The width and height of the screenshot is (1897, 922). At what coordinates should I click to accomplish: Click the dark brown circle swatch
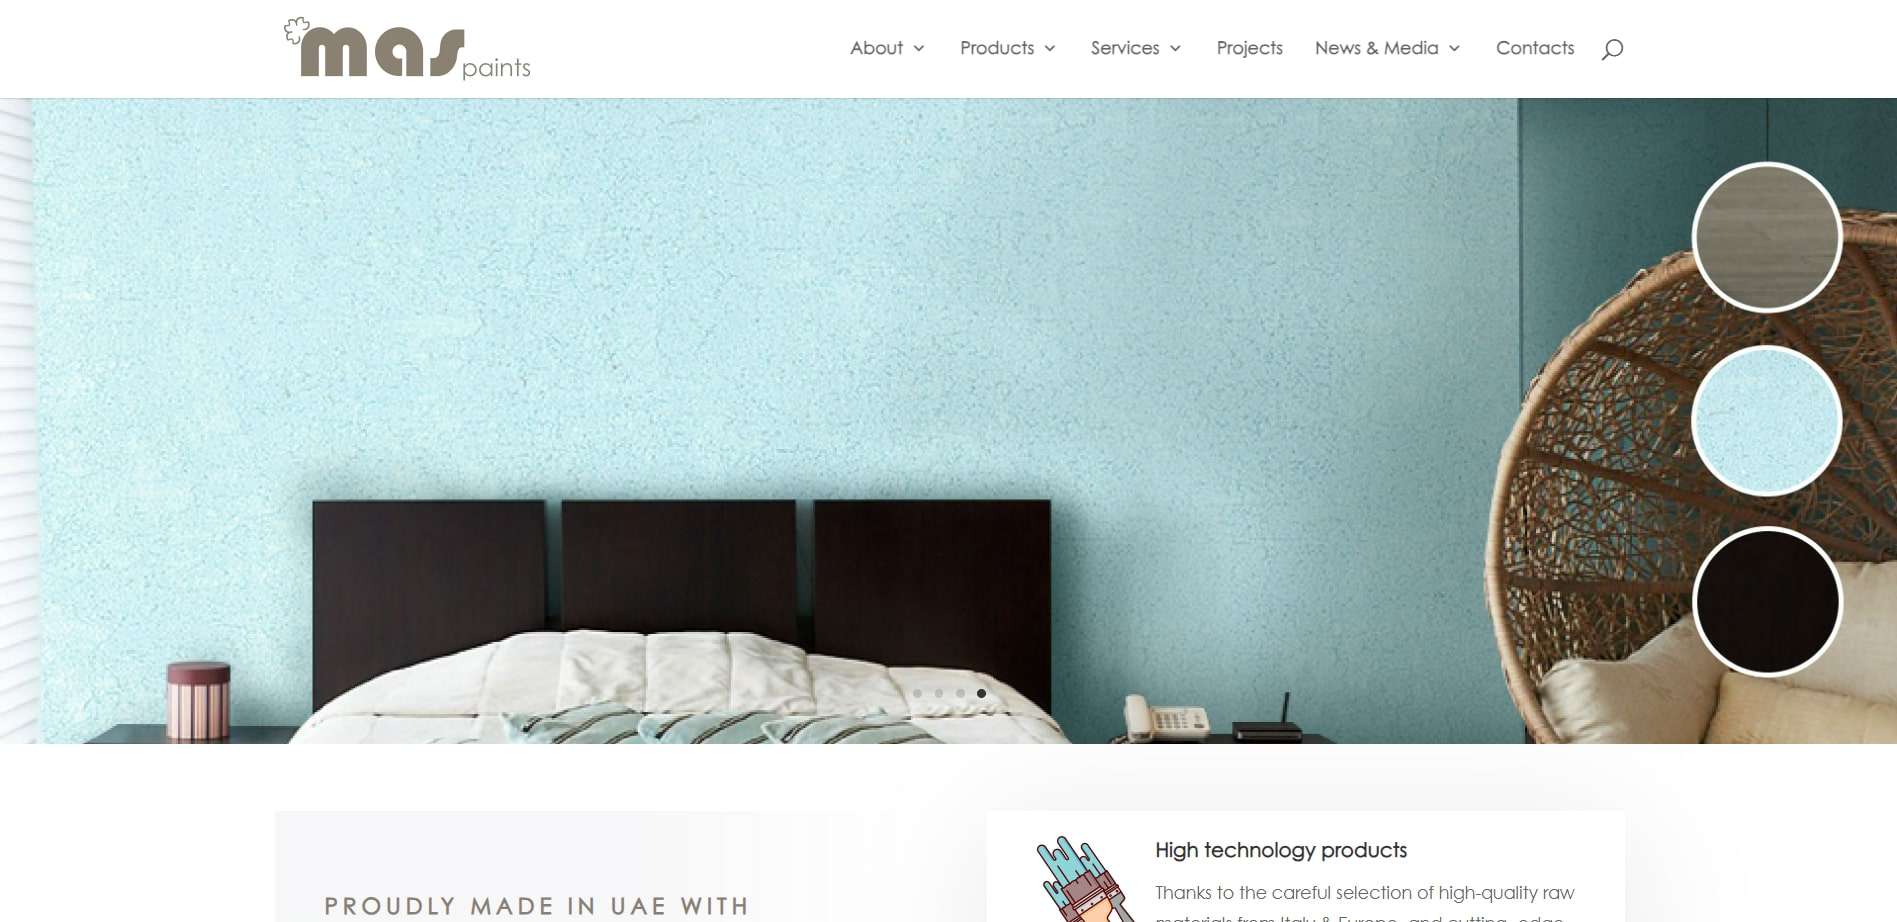[x=1767, y=602]
